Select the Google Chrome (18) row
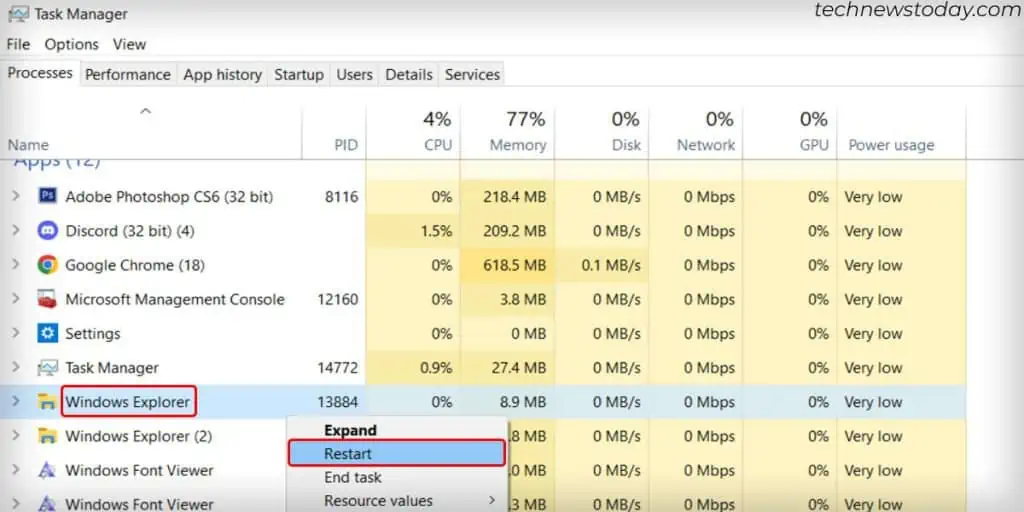Image resolution: width=1024 pixels, height=512 pixels. 483,264
